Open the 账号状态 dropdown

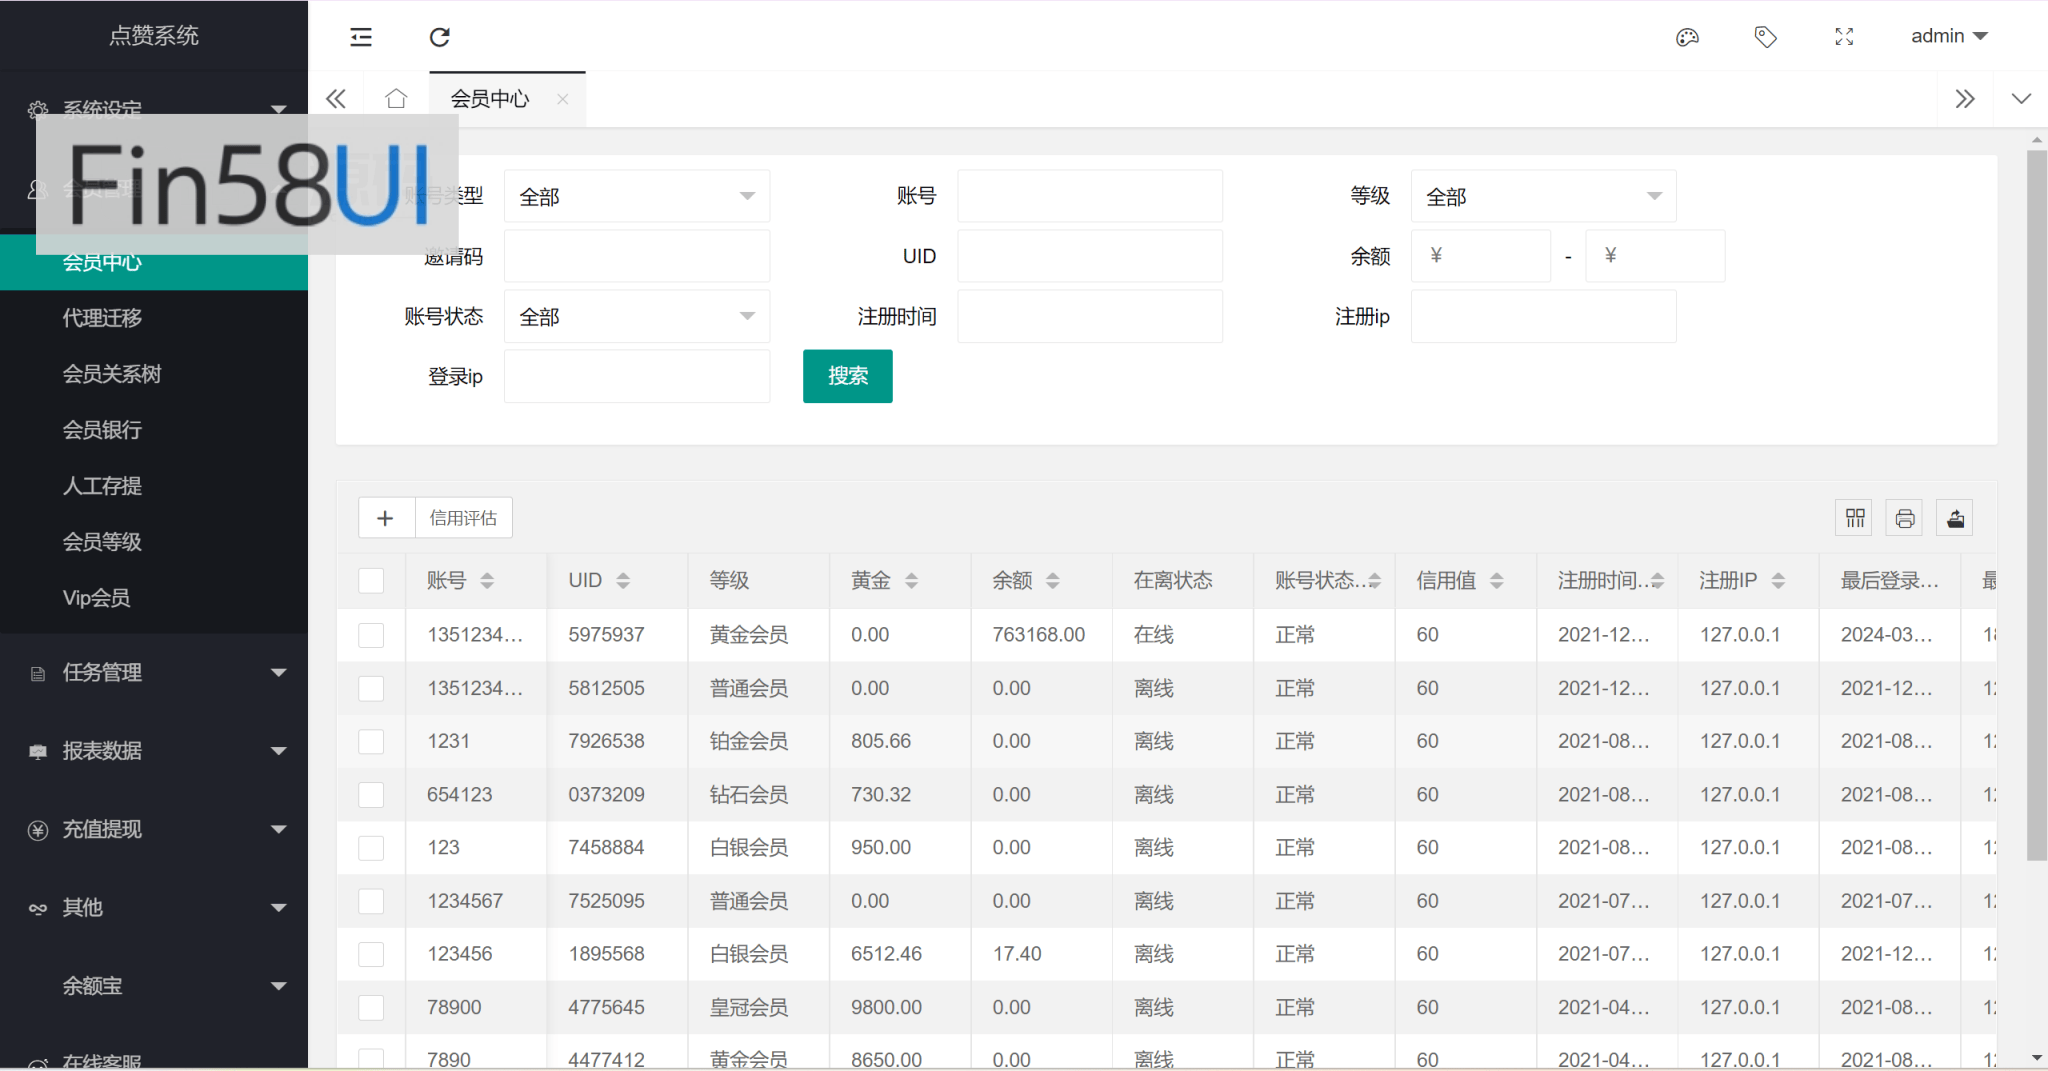(636, 317)
